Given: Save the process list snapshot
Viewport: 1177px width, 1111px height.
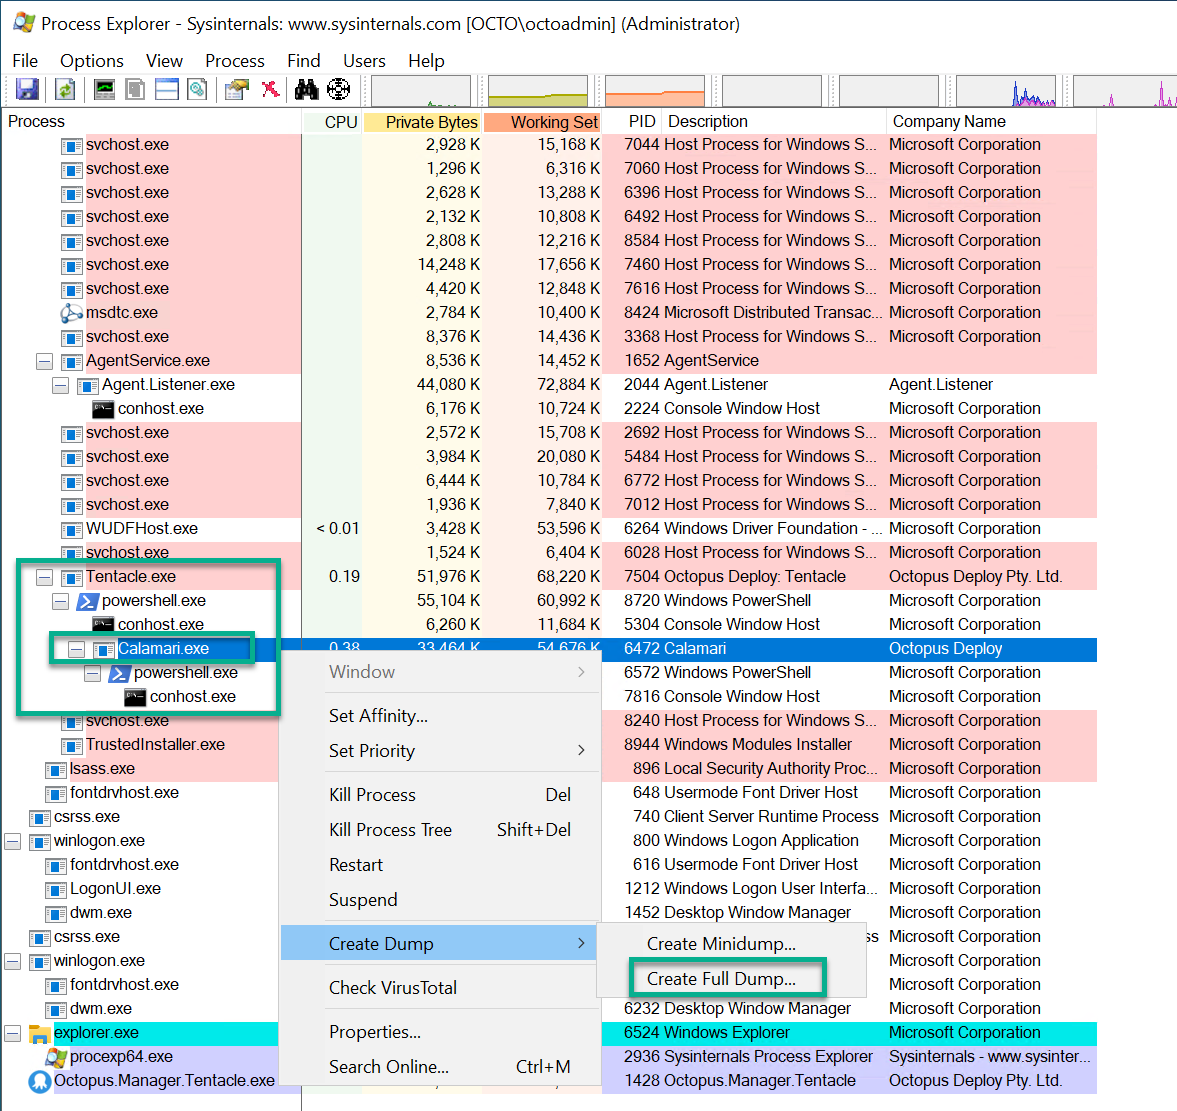Looking at the screenshot, I should pyautogui.click(x=27, y=89).
